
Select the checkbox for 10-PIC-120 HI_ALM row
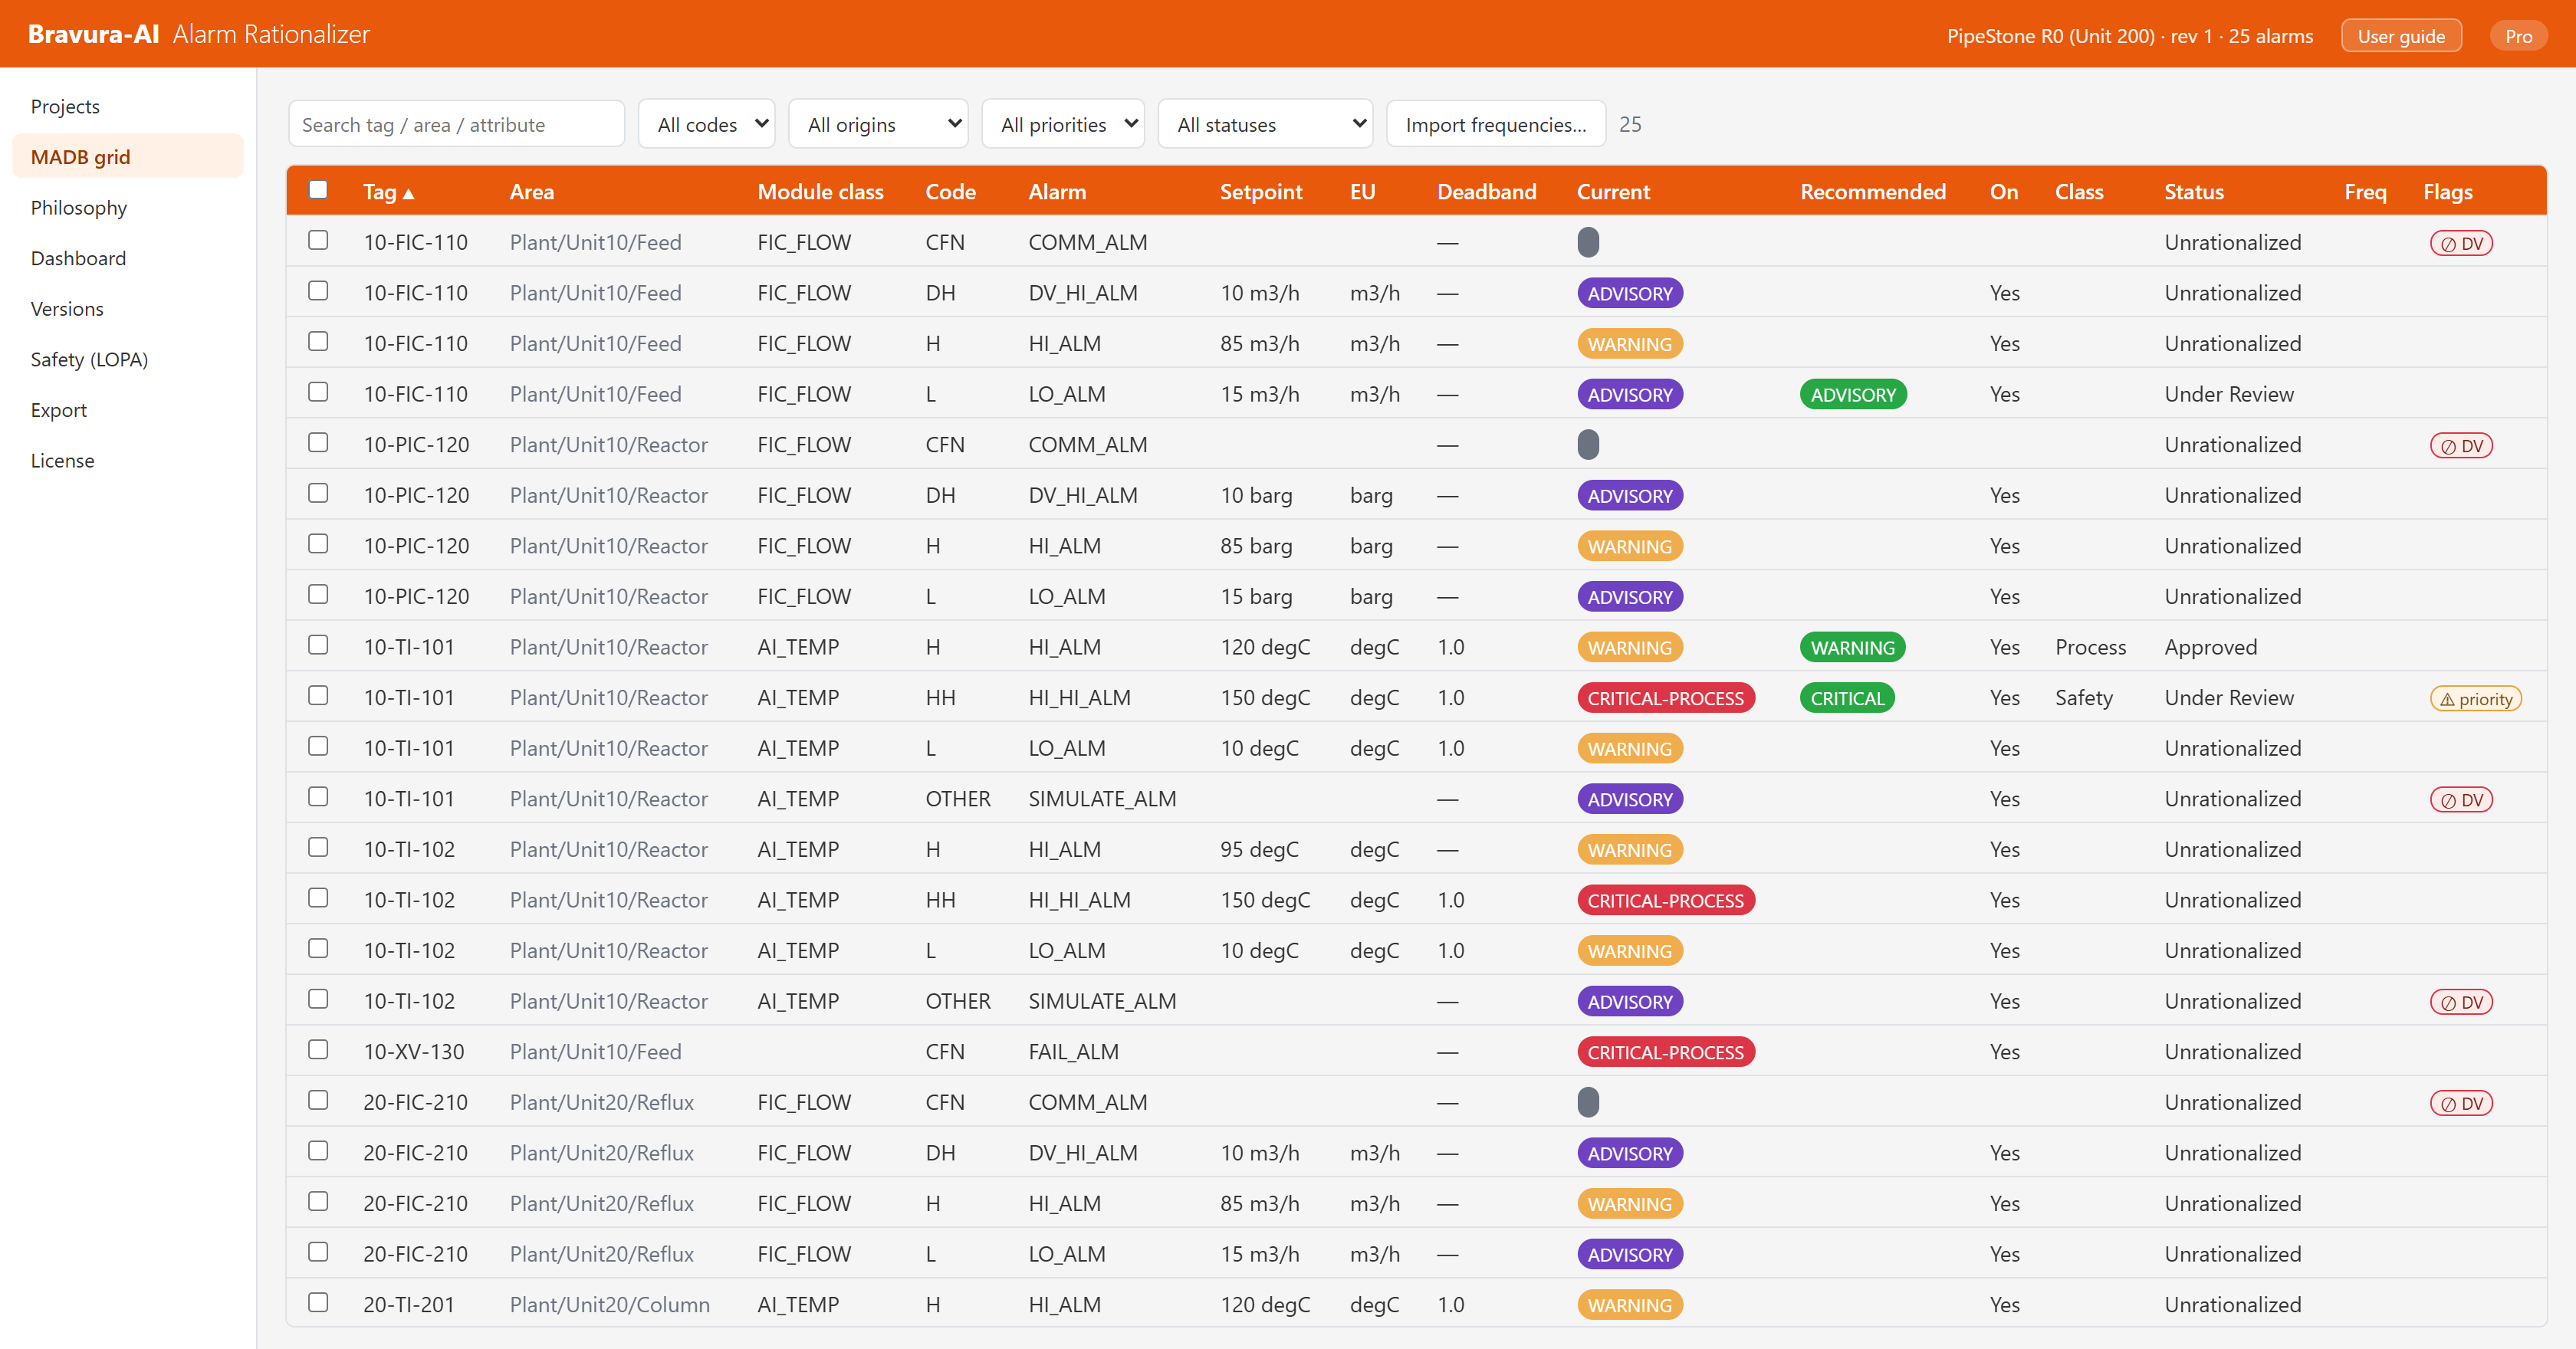click(318, 544)
